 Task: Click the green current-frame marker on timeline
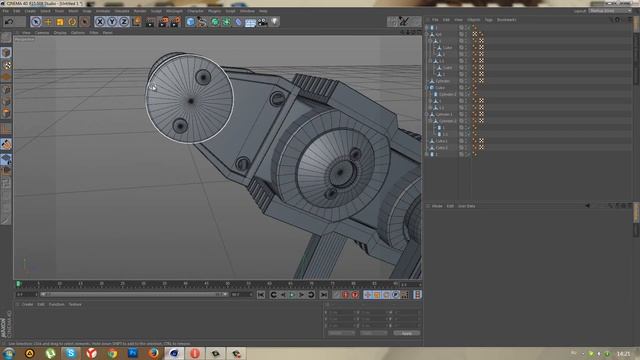click(x=18, y=284)
